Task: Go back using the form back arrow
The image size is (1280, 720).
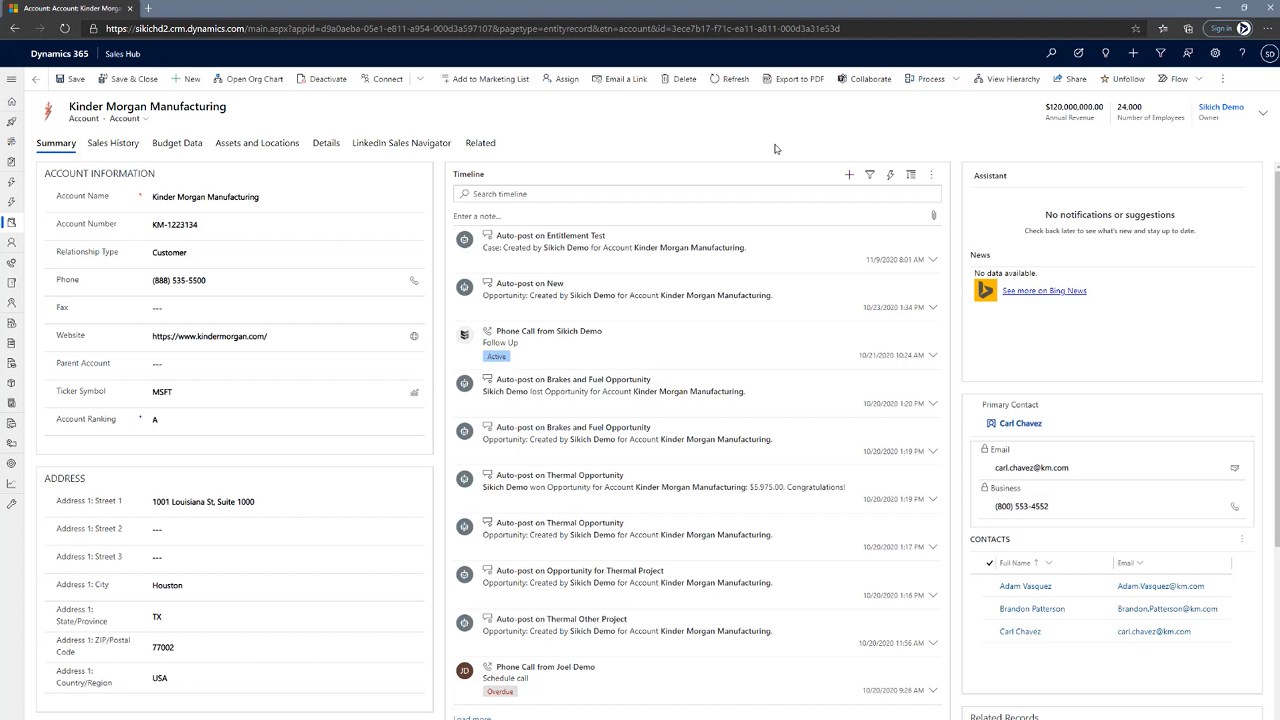Action: pos(35,79)
